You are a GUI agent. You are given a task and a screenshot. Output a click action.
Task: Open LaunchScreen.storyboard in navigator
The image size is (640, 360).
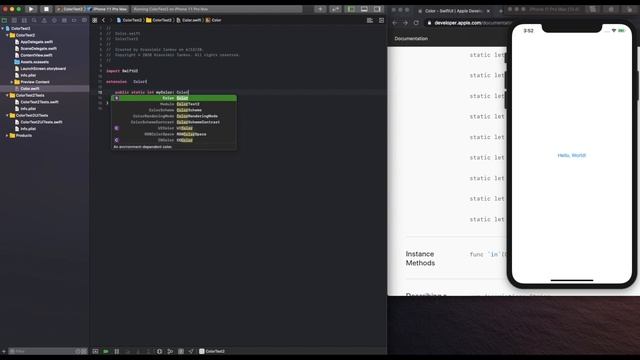43,69
